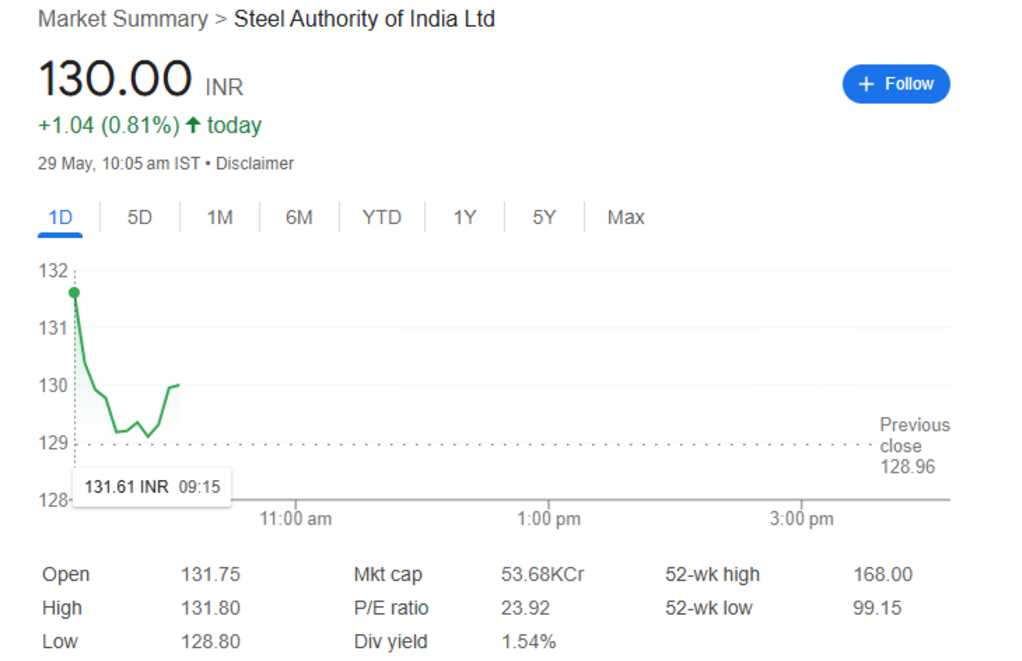
Task: Show the Max historical chart
Action: (625, 216)
